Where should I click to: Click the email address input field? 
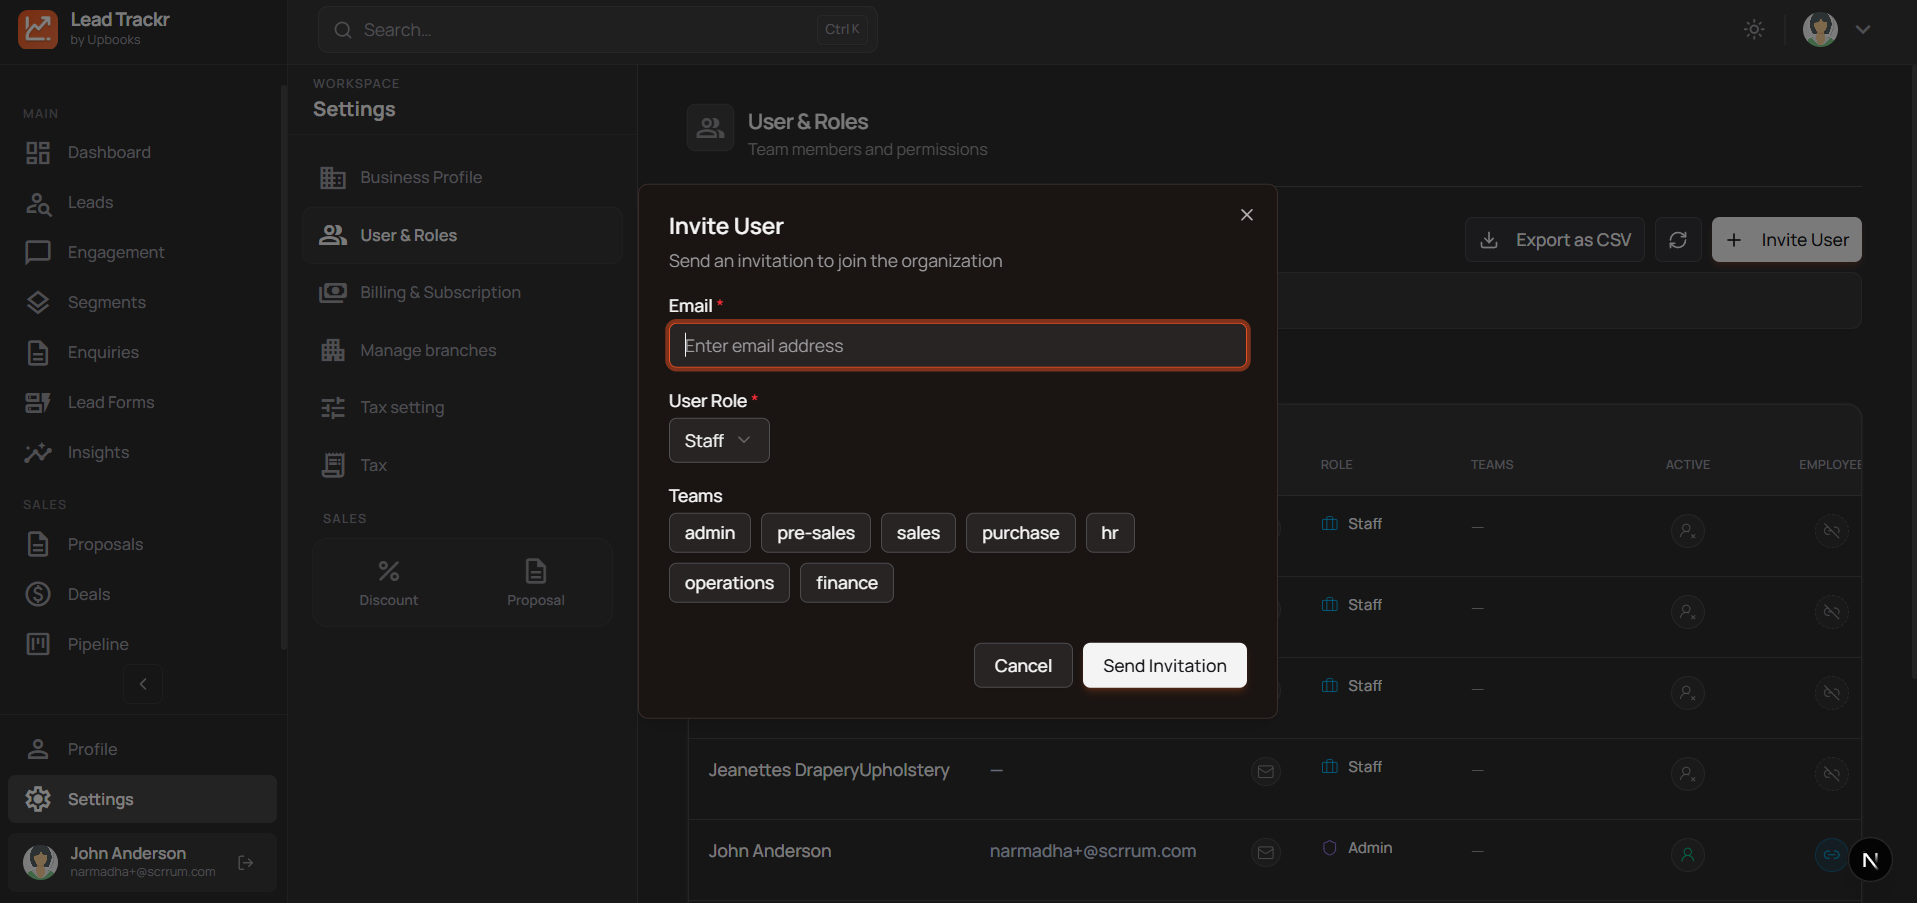tap(957, 345)
